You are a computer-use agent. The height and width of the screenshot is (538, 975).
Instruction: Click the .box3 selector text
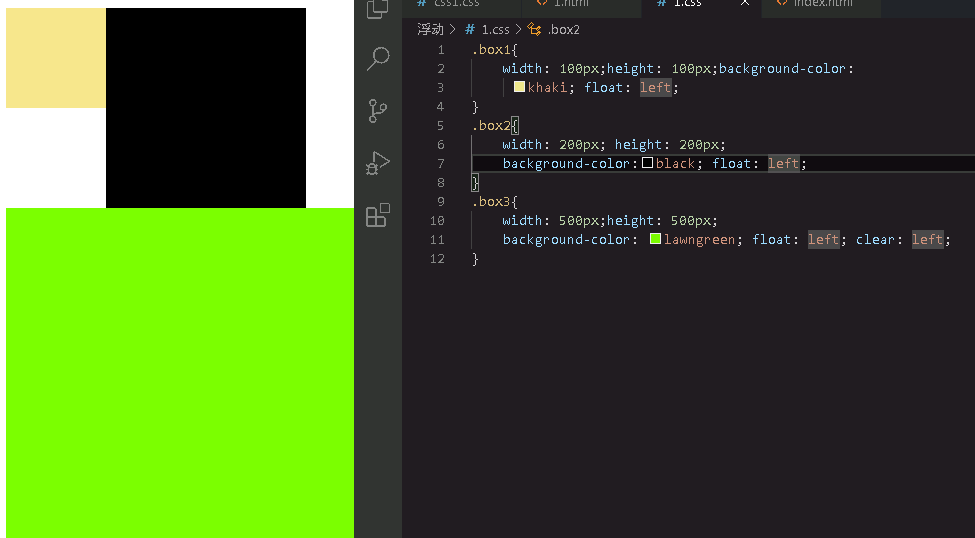(x=491, y=201)
